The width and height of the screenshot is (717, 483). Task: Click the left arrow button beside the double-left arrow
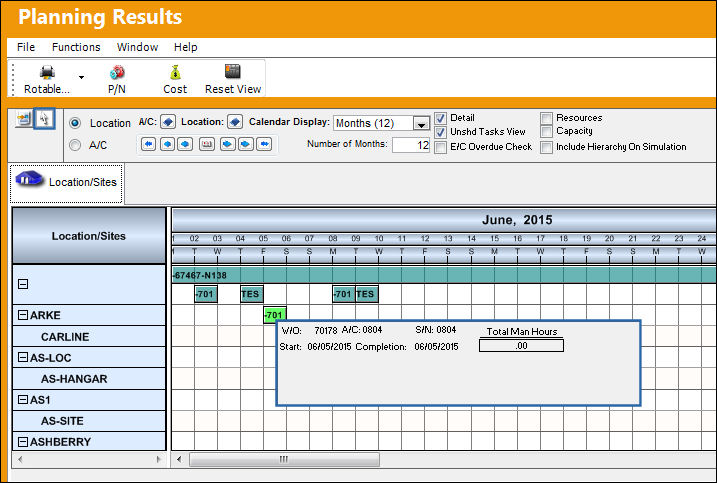[x=167, y=145]
